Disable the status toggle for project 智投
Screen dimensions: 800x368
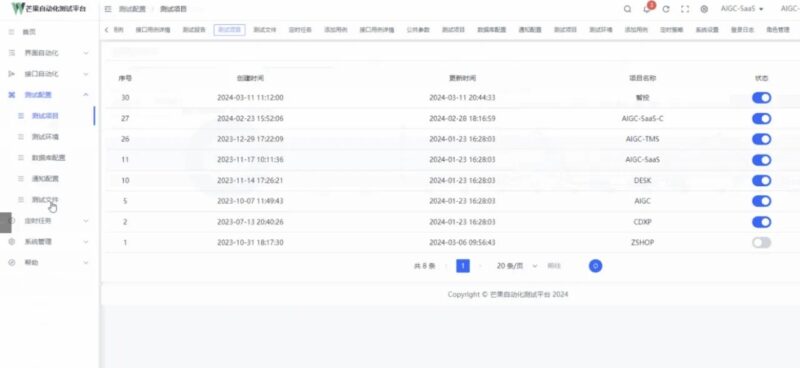pos(761,97)
